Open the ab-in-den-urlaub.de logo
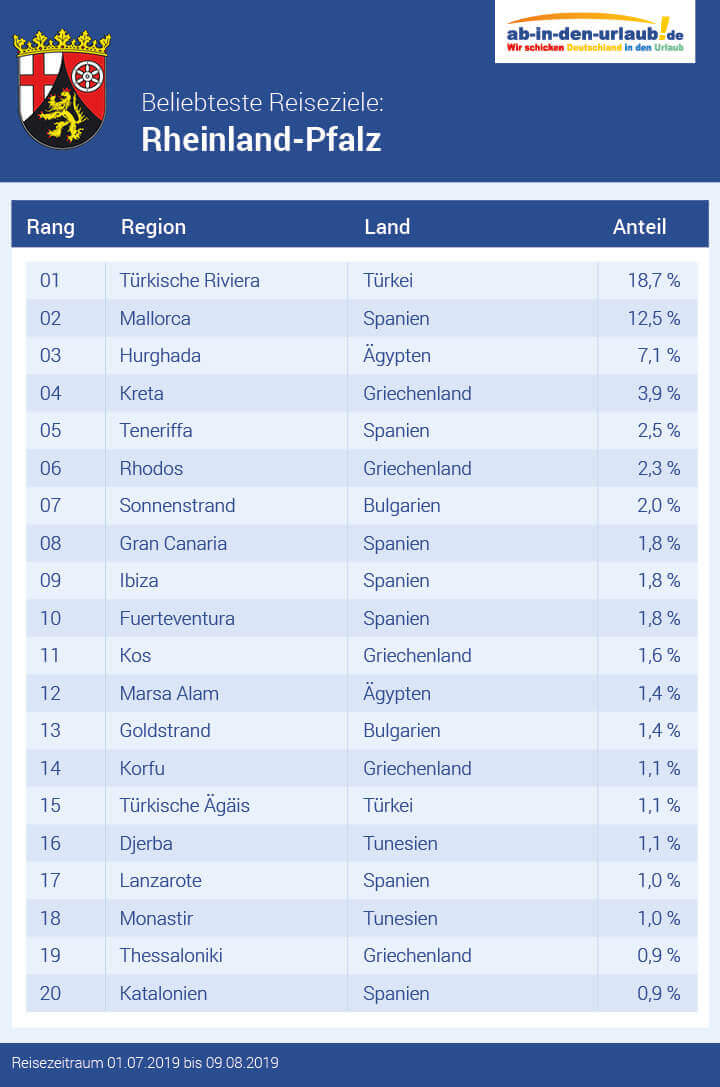720x1087 pixels. click(595, 32)
